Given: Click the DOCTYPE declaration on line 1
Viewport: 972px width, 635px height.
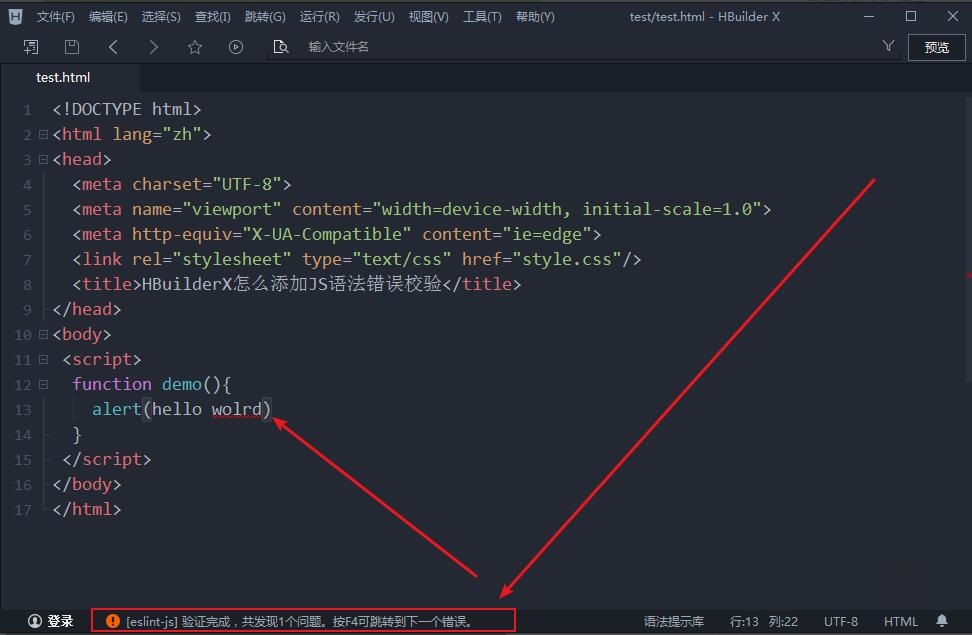Looking at the screenshot, I should click(x=127, y=110).
